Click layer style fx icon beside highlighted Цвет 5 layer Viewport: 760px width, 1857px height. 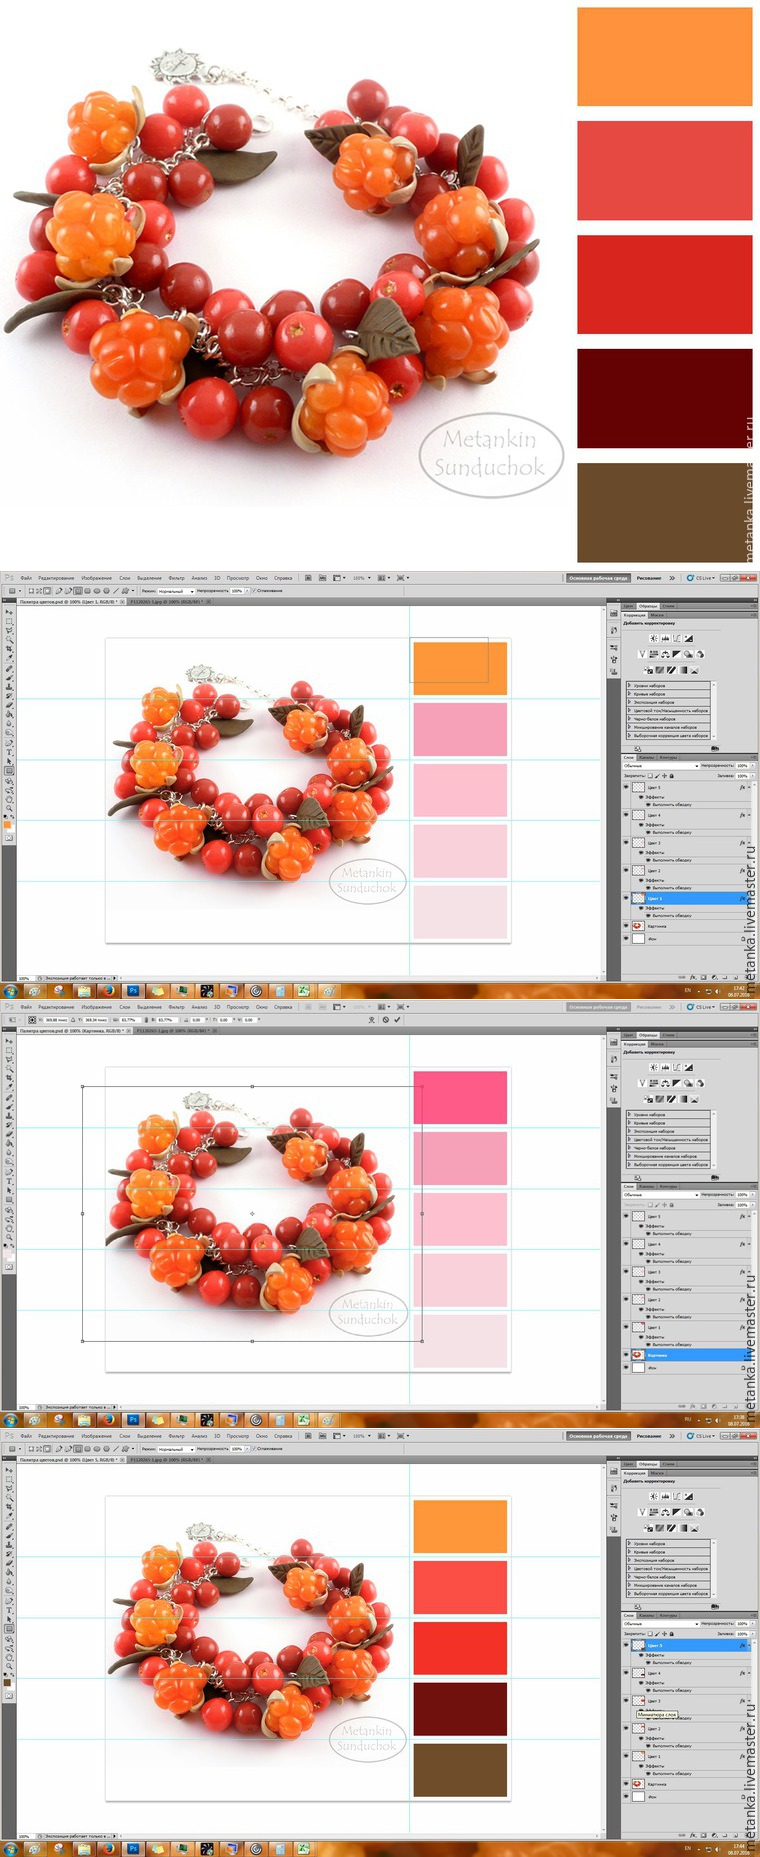742,1645
